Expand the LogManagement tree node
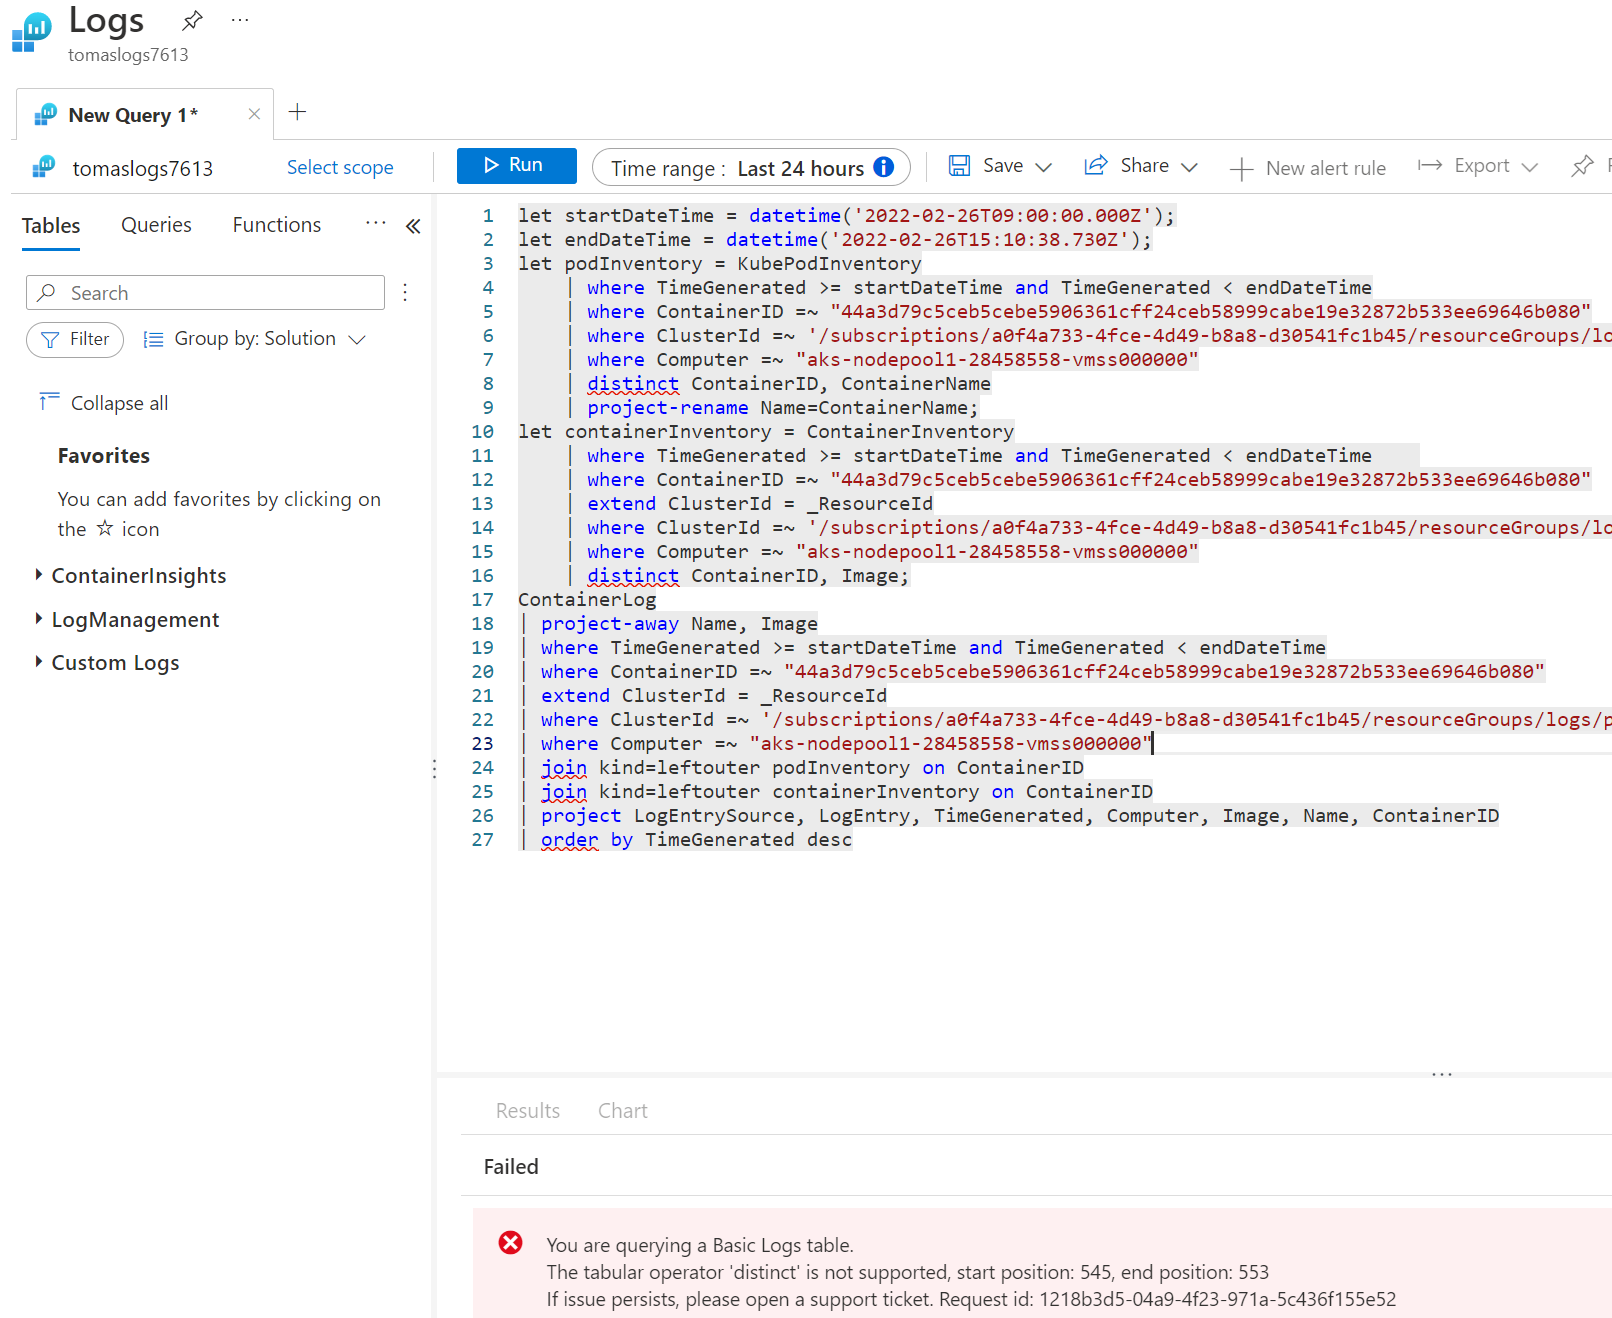 pos(39,619)
